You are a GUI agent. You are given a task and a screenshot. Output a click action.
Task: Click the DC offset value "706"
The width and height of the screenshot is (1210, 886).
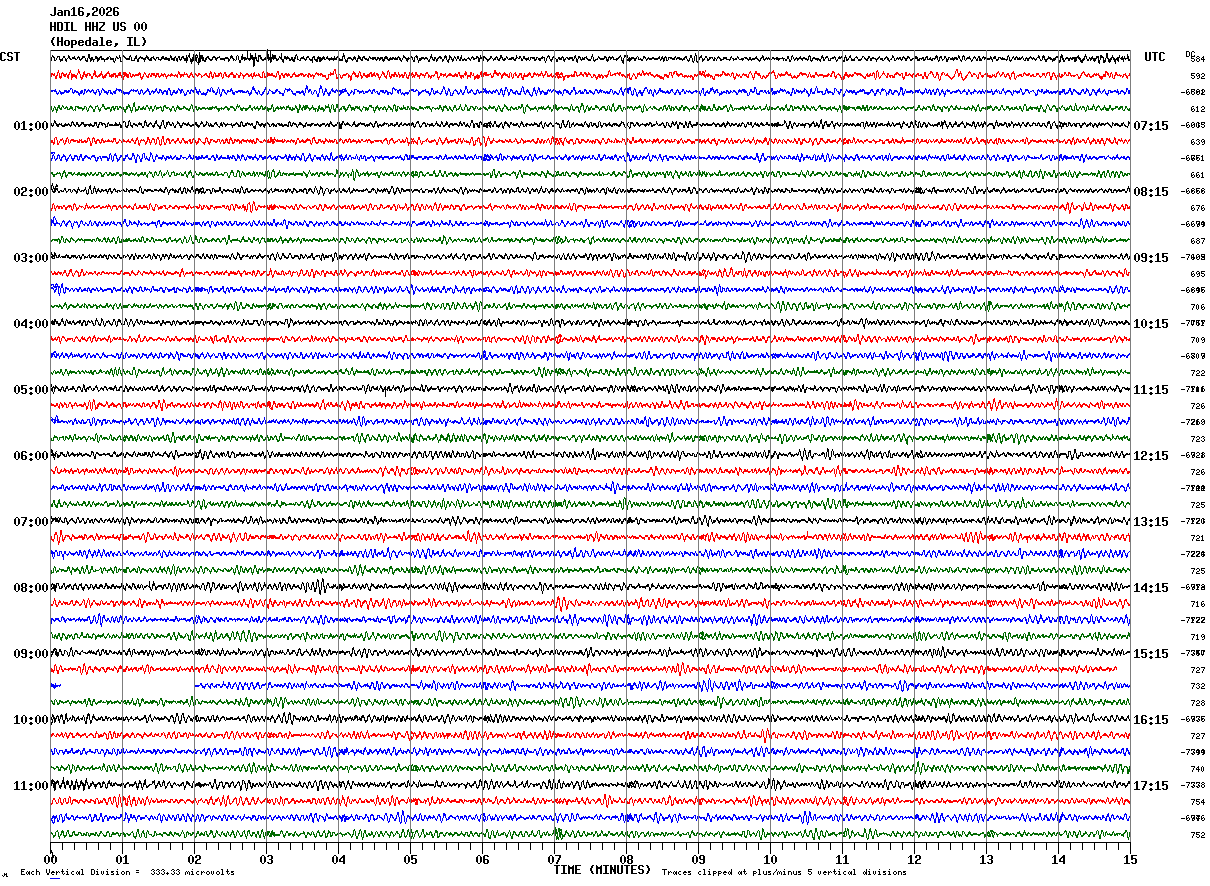point(1197,307)
